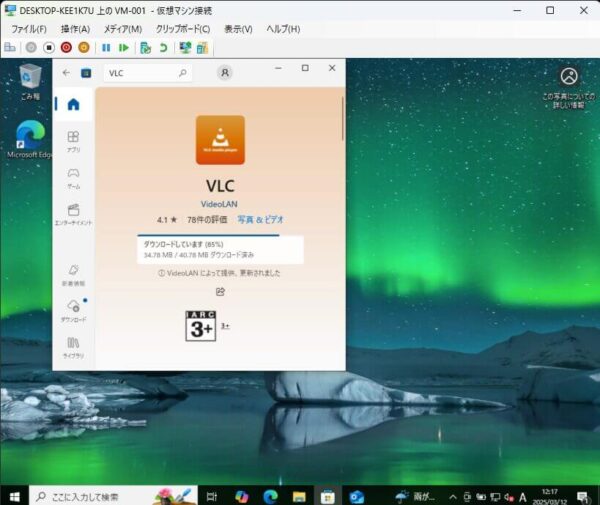Select the Microsoft Edge desktop shortcut
Screen dimensions: 600x505
pyautogui.click(x=30, y=139)
